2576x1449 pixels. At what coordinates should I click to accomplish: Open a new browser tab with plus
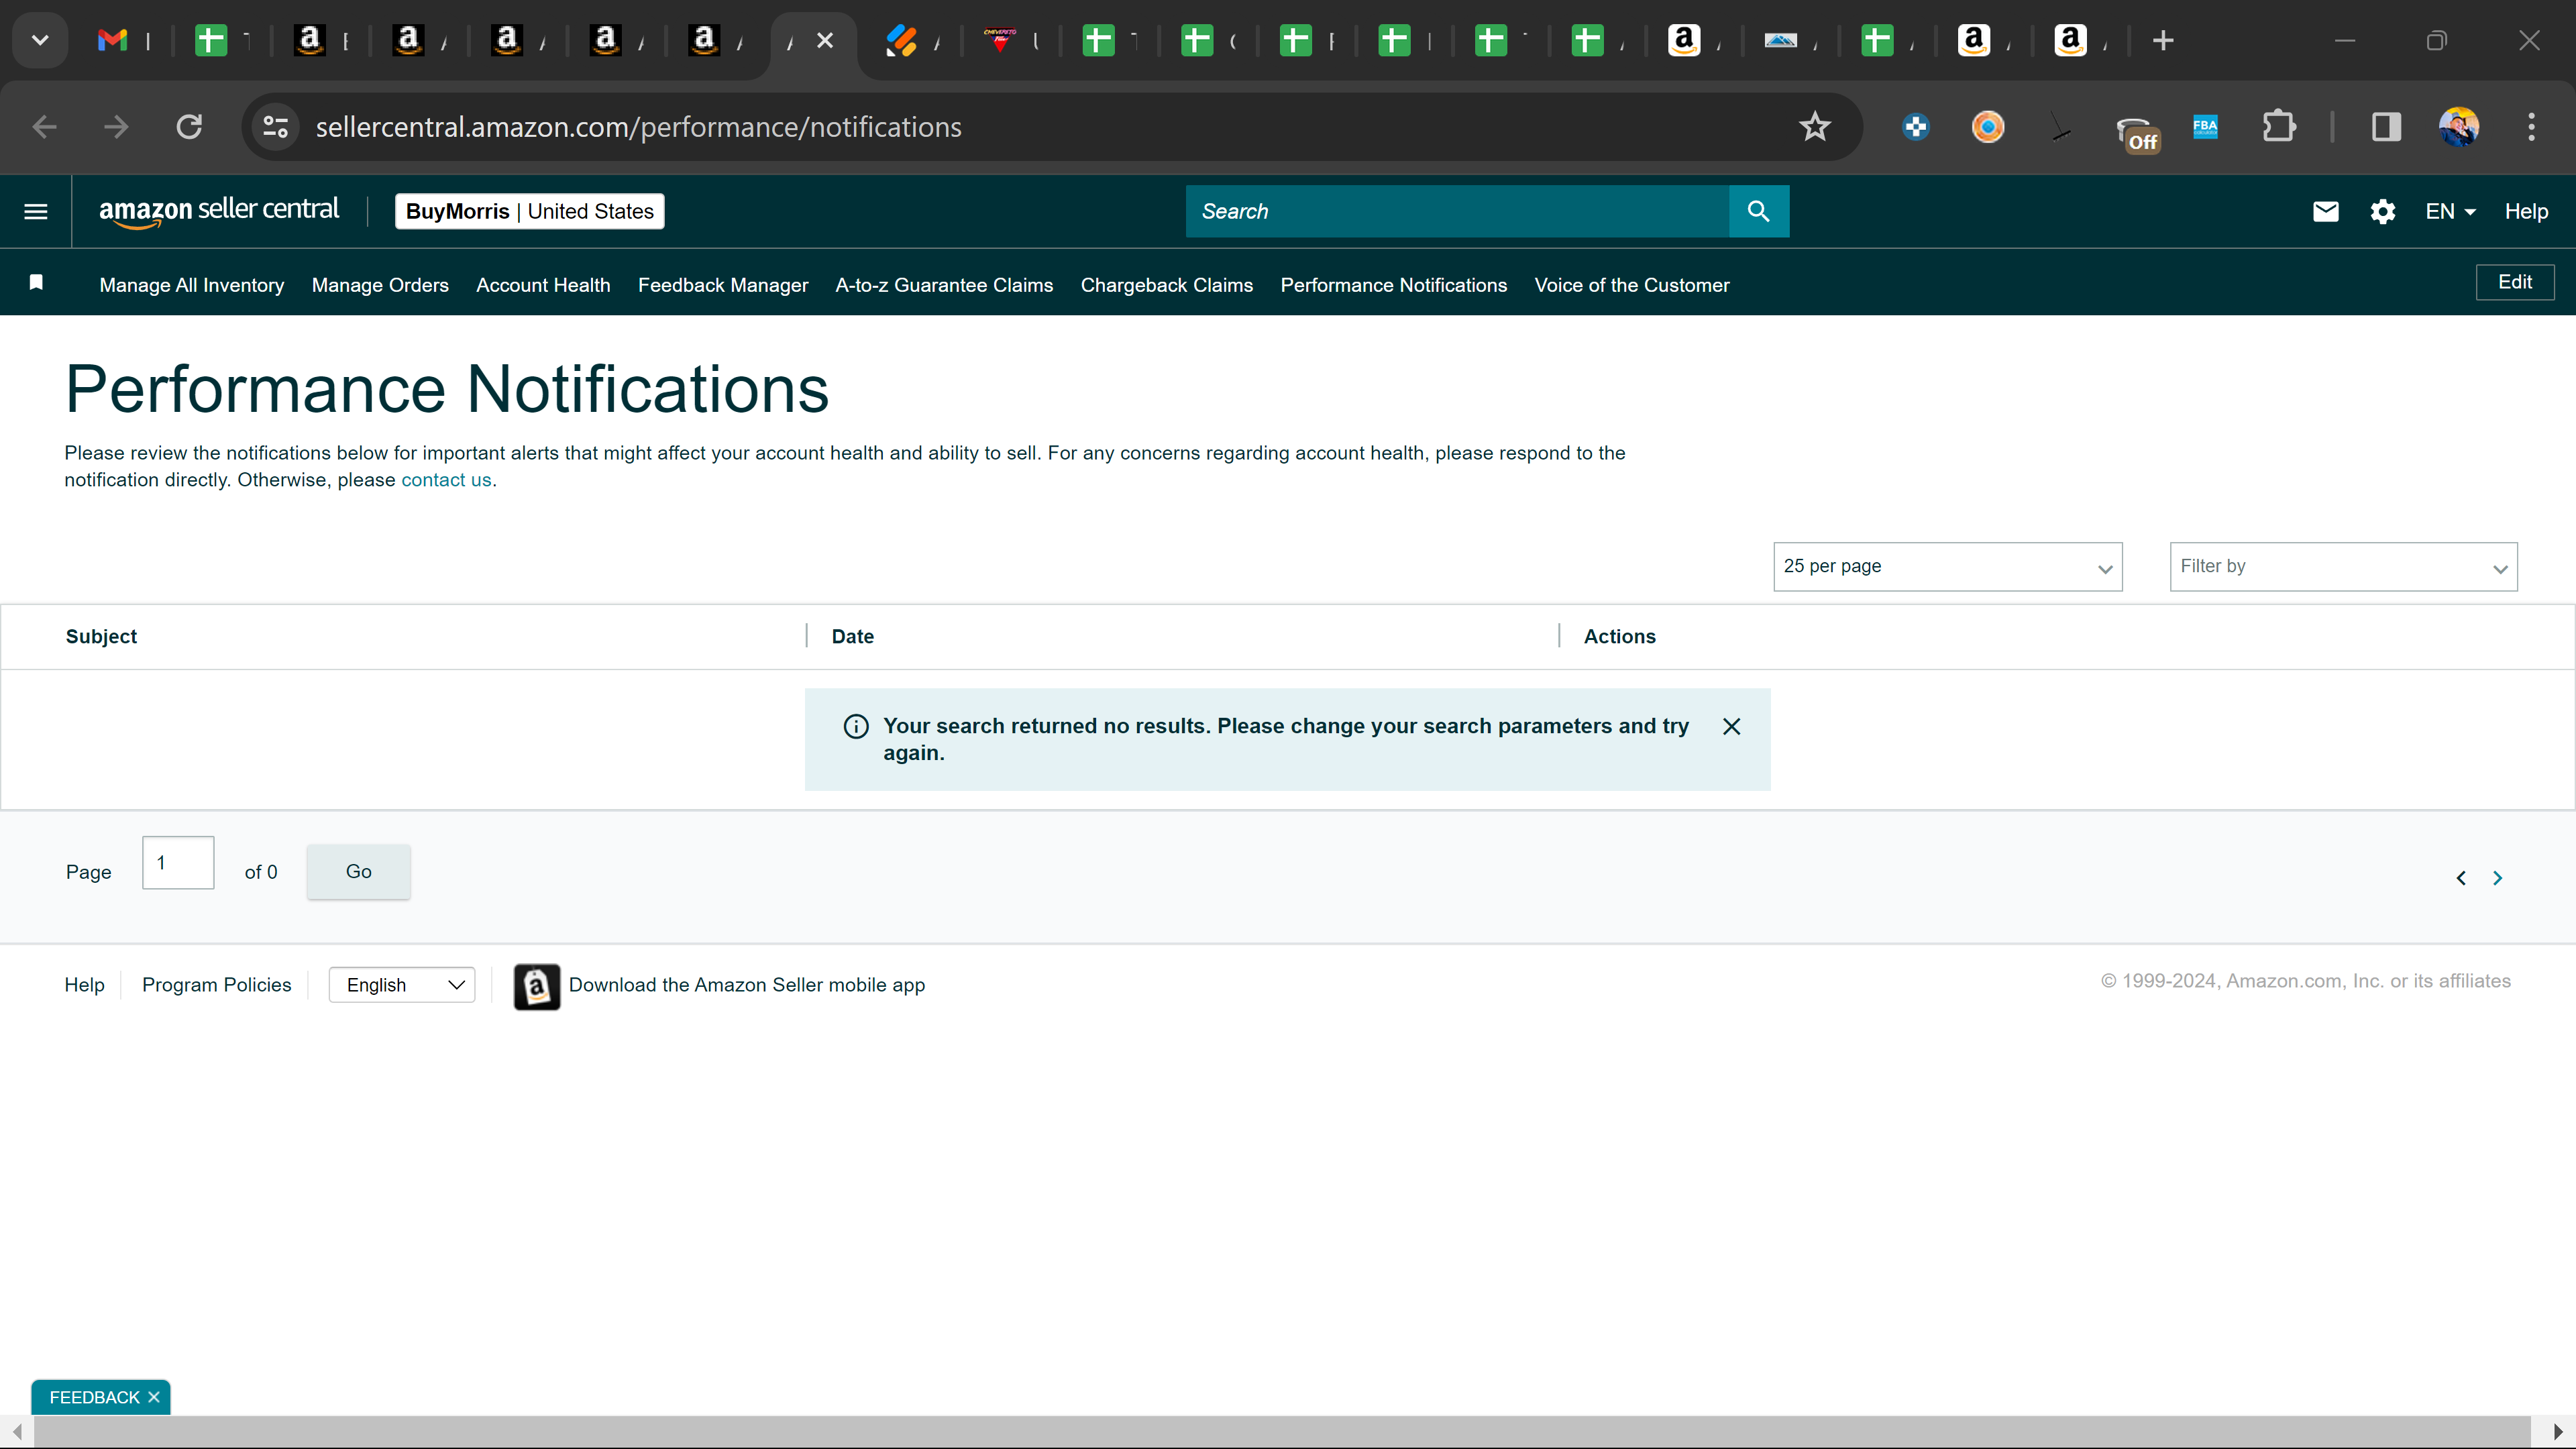pos(2163,41)
